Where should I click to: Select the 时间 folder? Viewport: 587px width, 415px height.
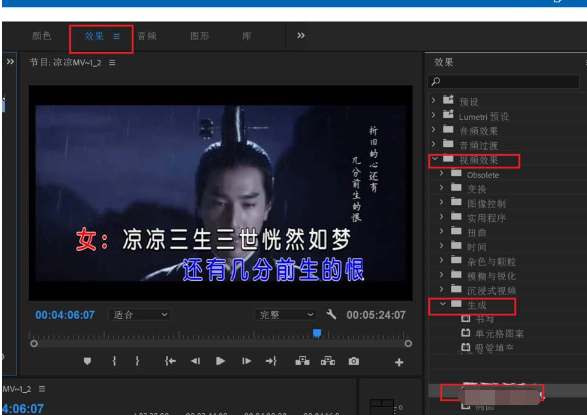pos(477,247)
